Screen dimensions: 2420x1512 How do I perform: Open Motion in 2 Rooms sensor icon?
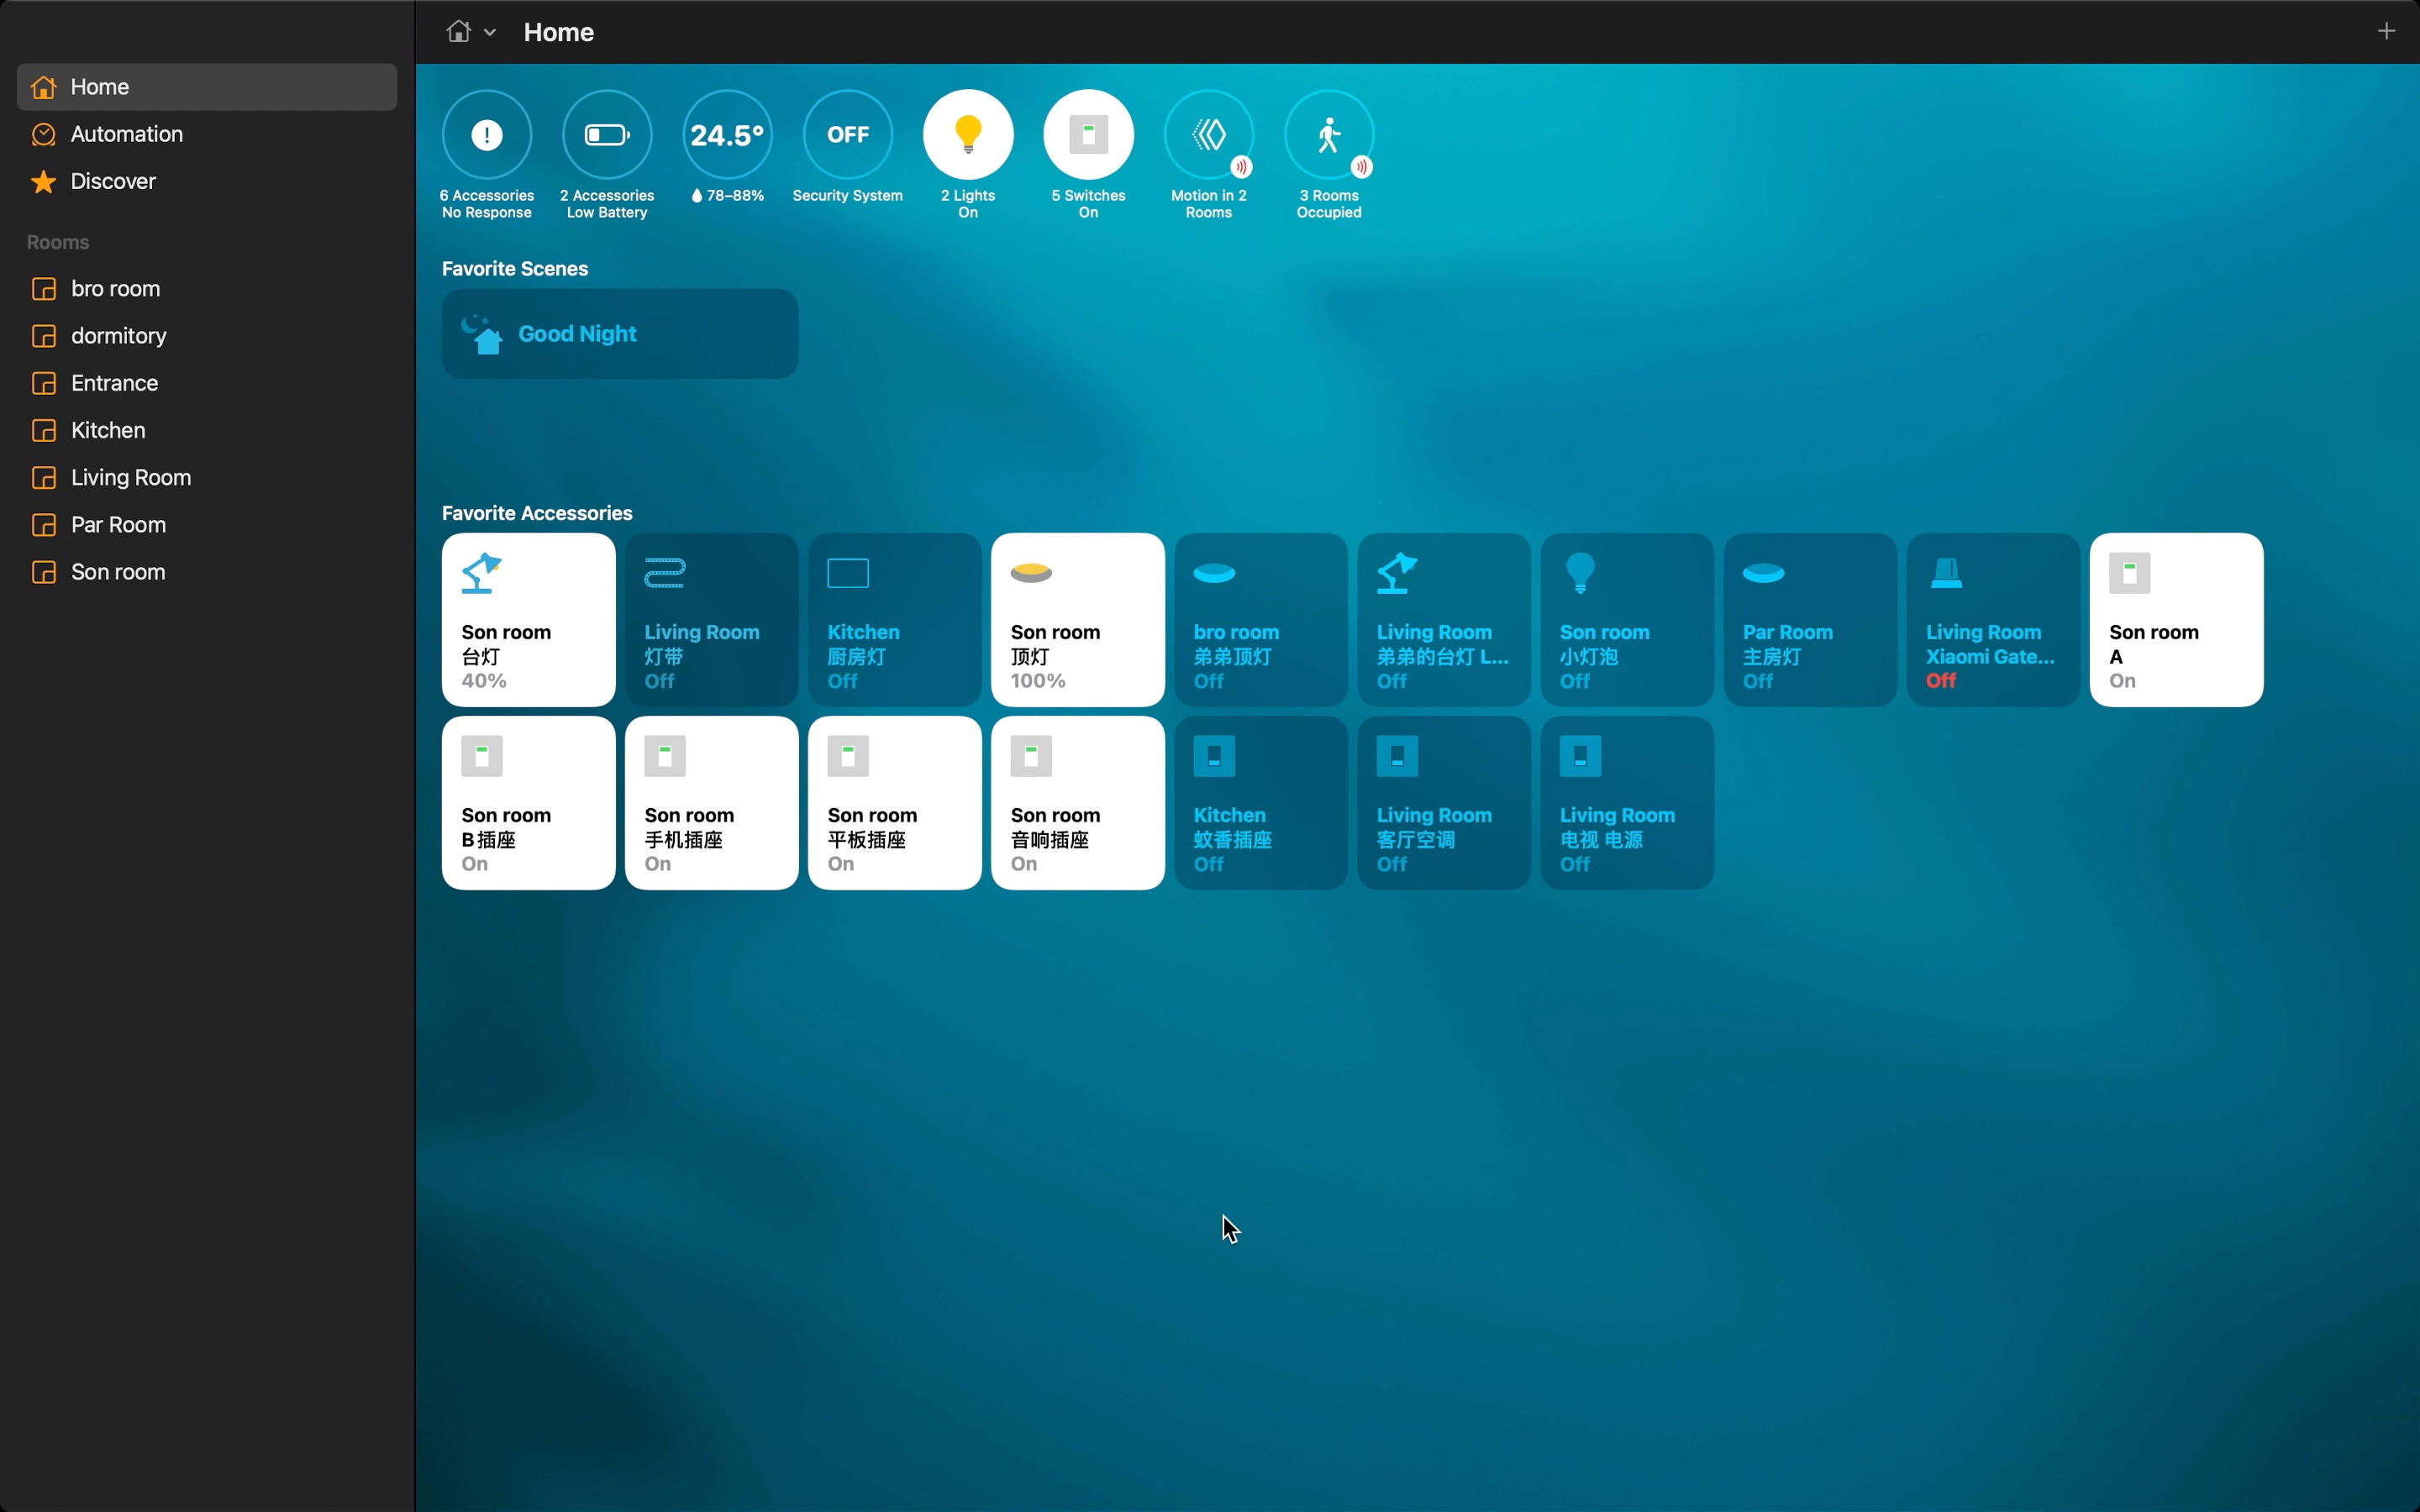(x=1208, y=135)
